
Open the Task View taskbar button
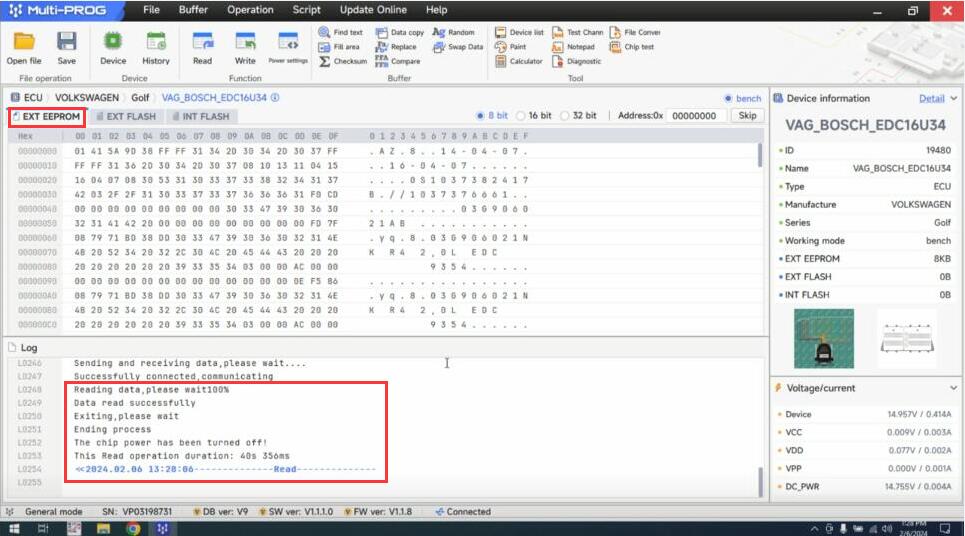(x=43, y=529)
